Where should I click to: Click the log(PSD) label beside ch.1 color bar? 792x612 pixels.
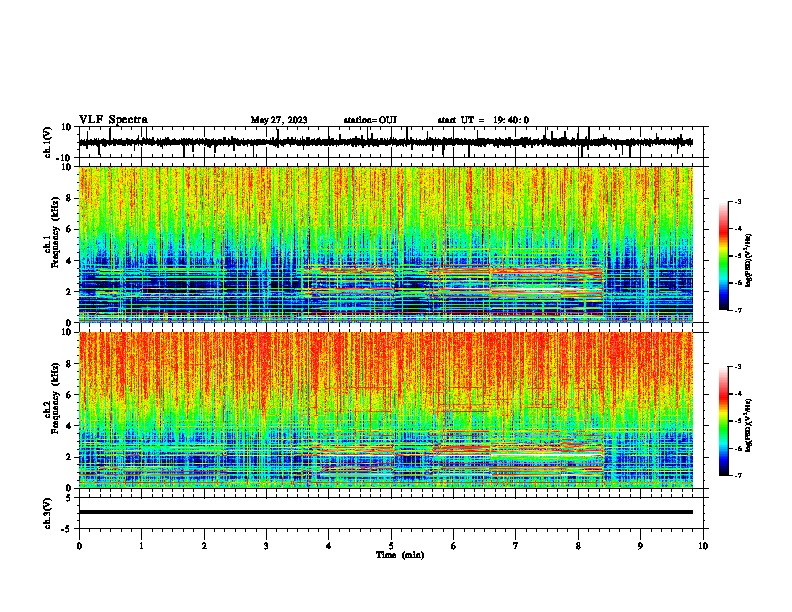749,260
